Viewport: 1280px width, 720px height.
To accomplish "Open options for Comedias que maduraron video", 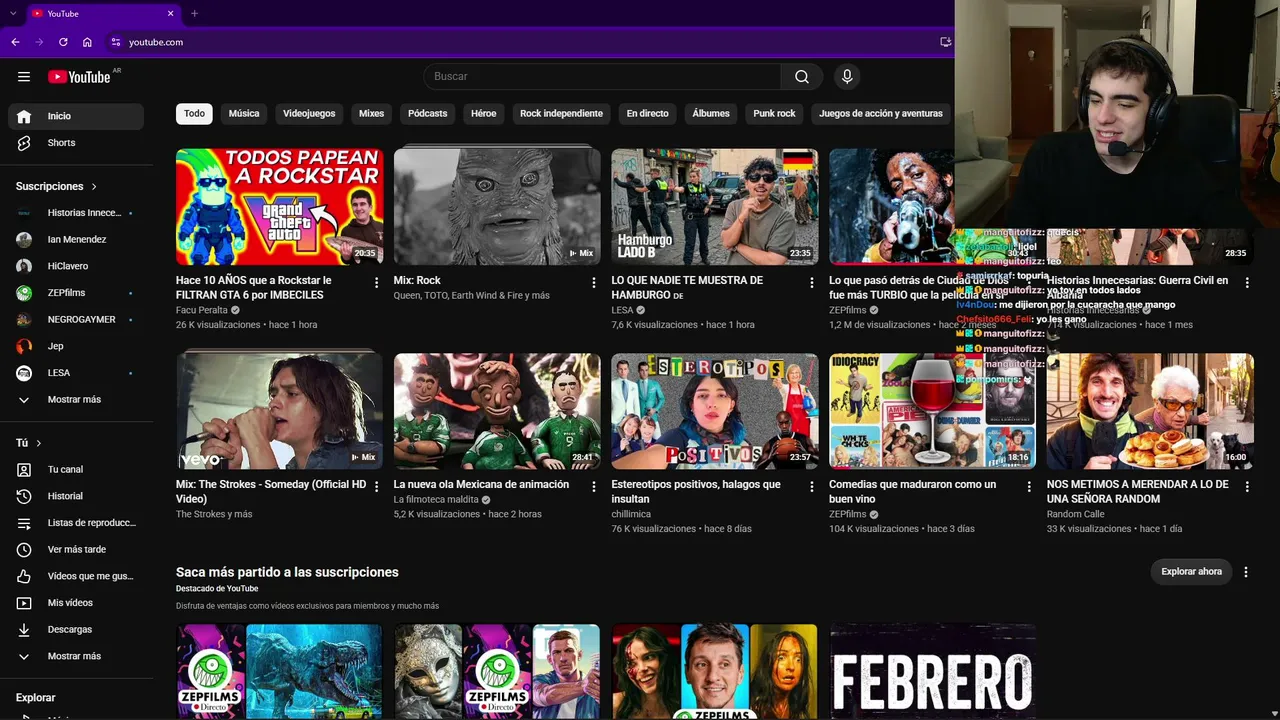I will coord(1029,487).
